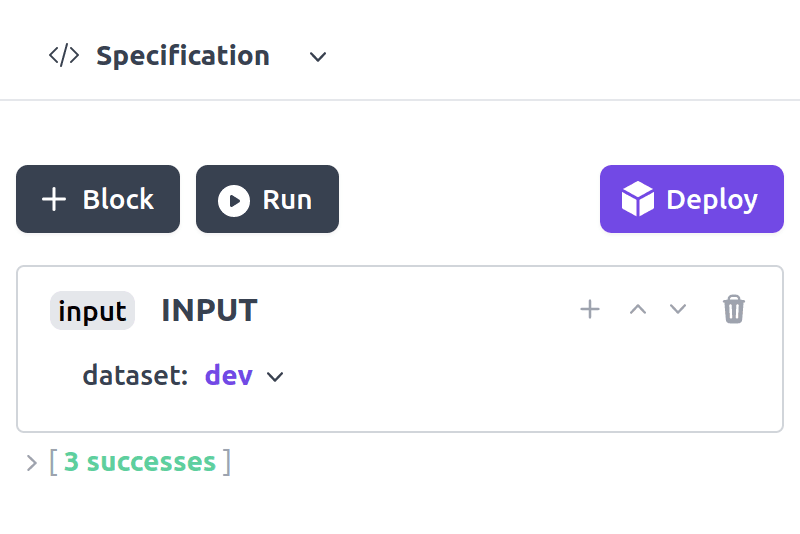Click the plus icon on the Block button
Screen dimensions: 800x534
(x=54, y=200)
